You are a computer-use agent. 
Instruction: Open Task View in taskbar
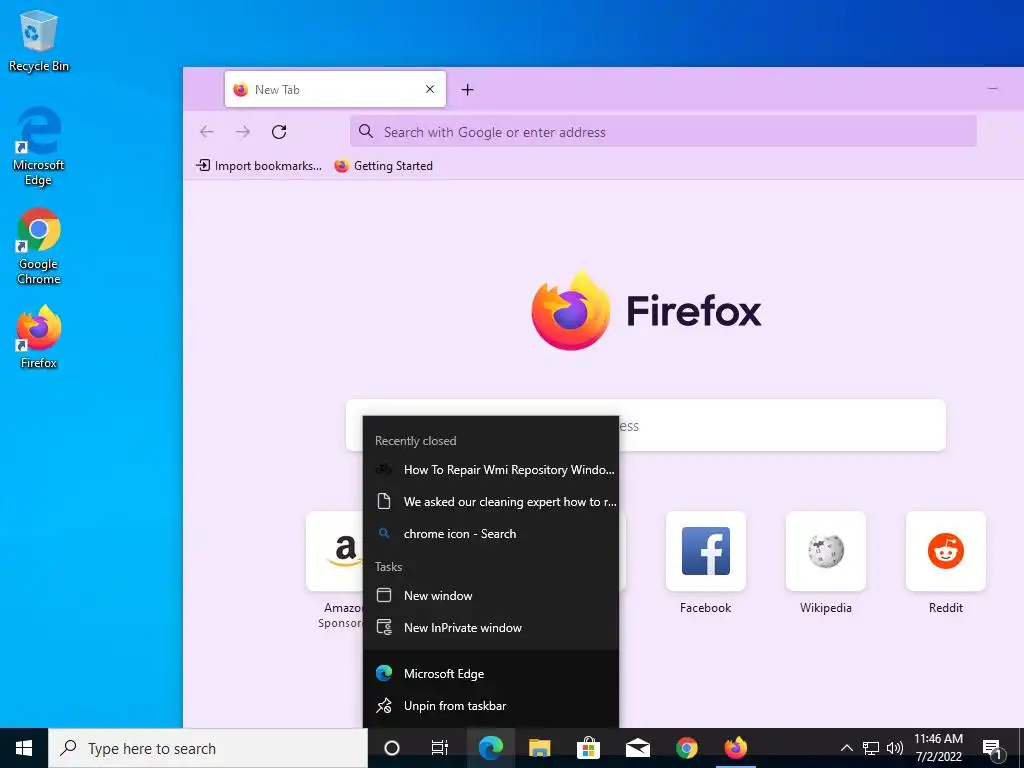(440, 748)
